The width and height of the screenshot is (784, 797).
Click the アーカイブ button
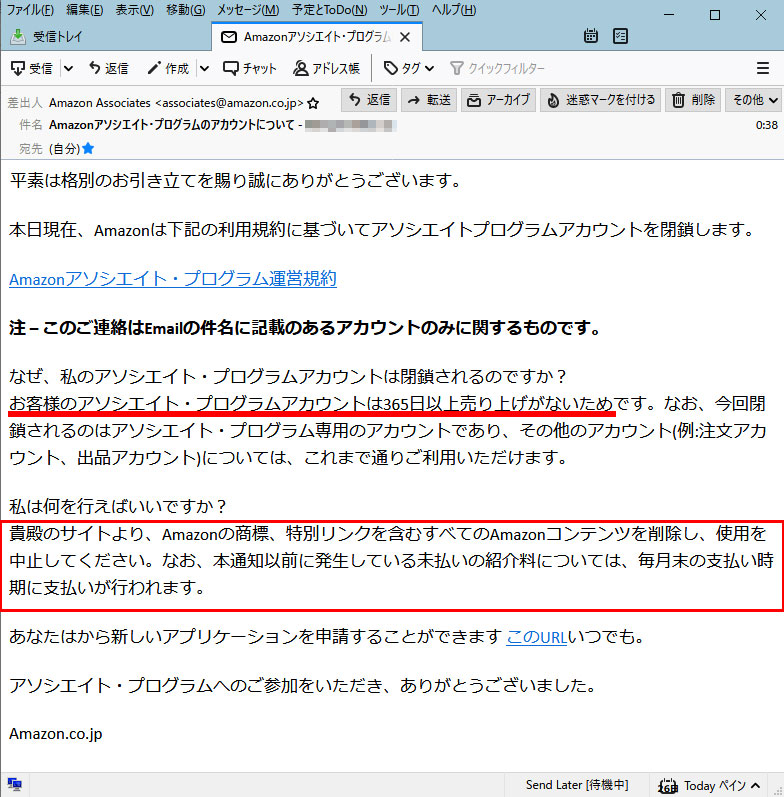point(498,100)
